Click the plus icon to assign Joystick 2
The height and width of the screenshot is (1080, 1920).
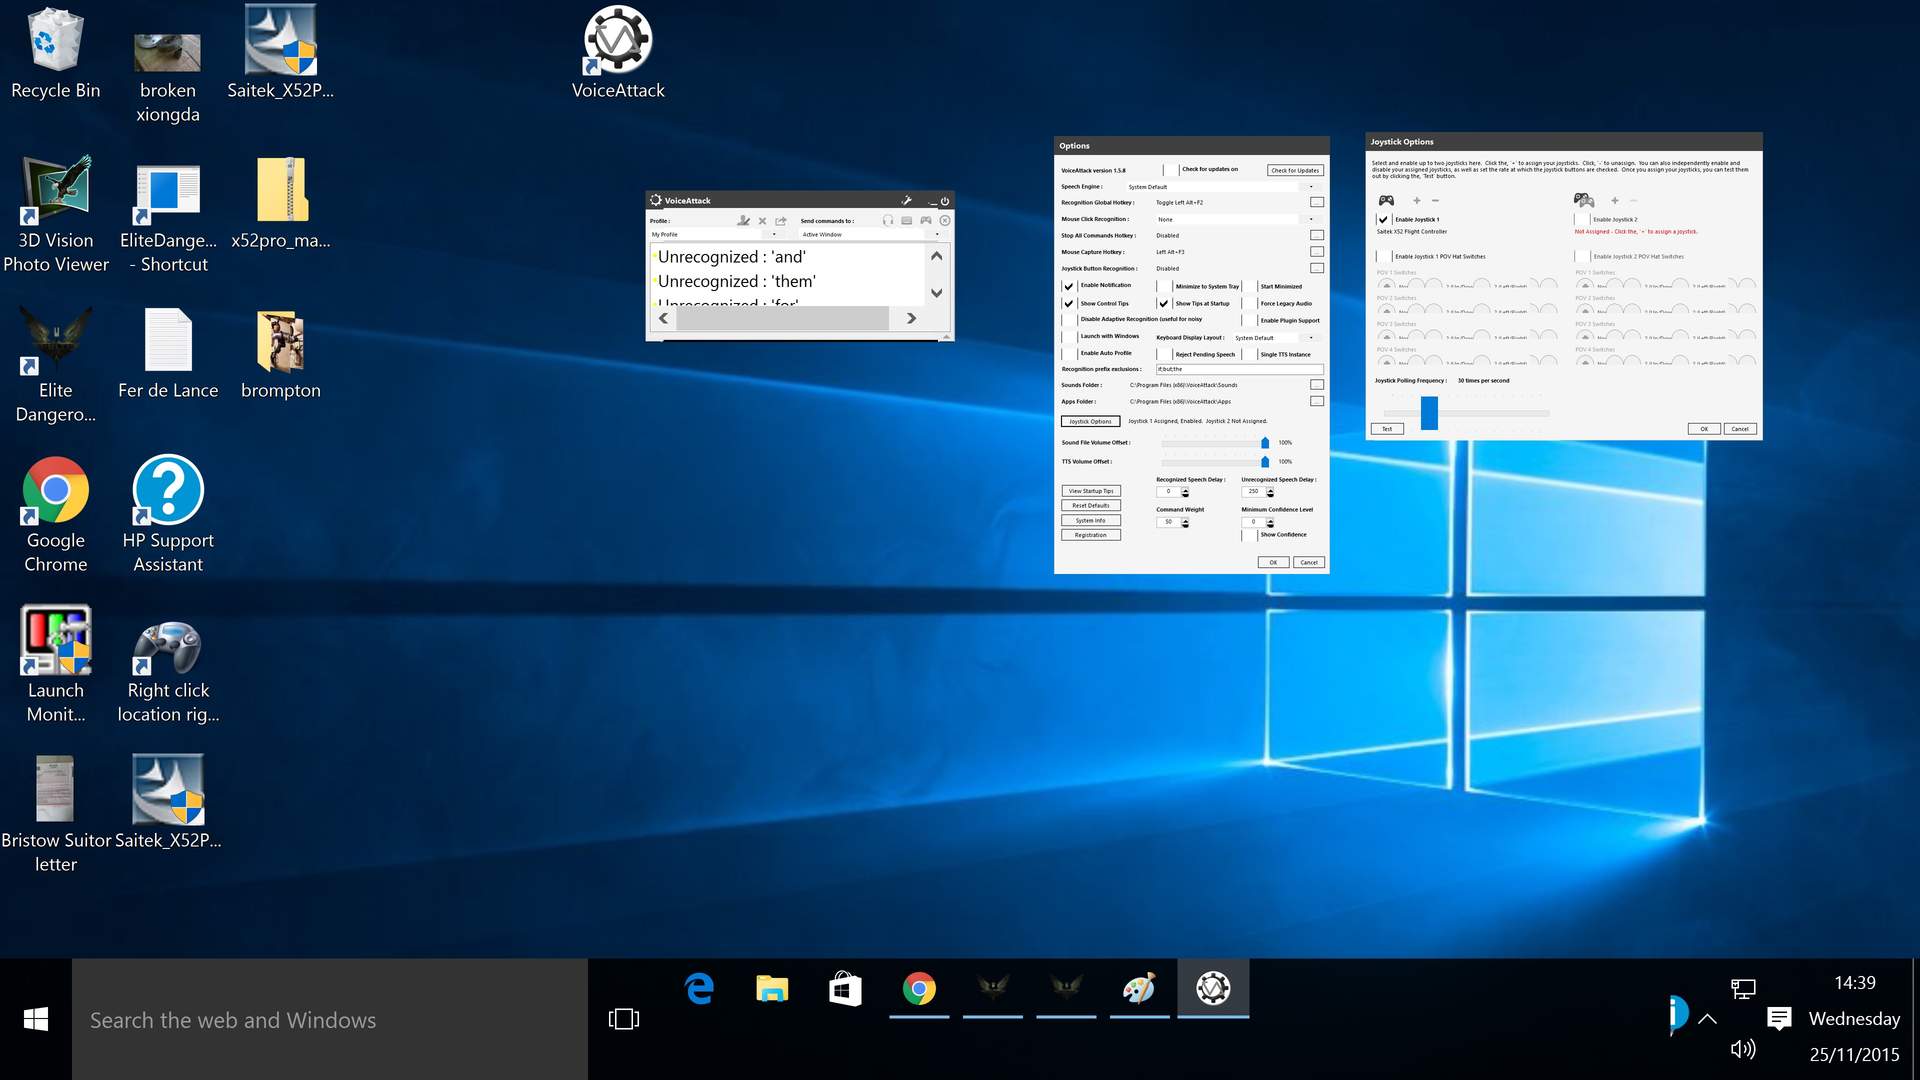(1614, 200)
